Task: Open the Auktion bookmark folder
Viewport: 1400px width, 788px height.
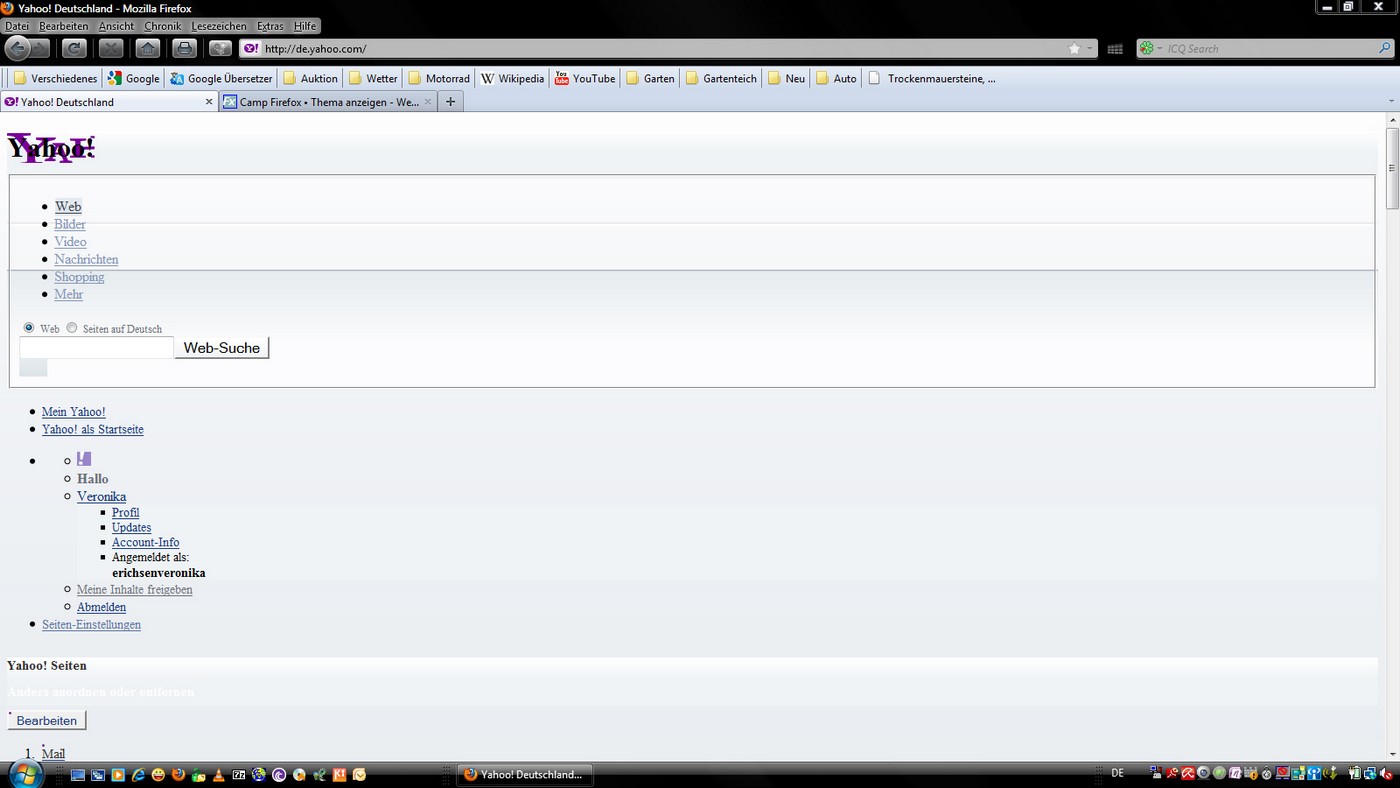Action: click(x=310, y=78)
